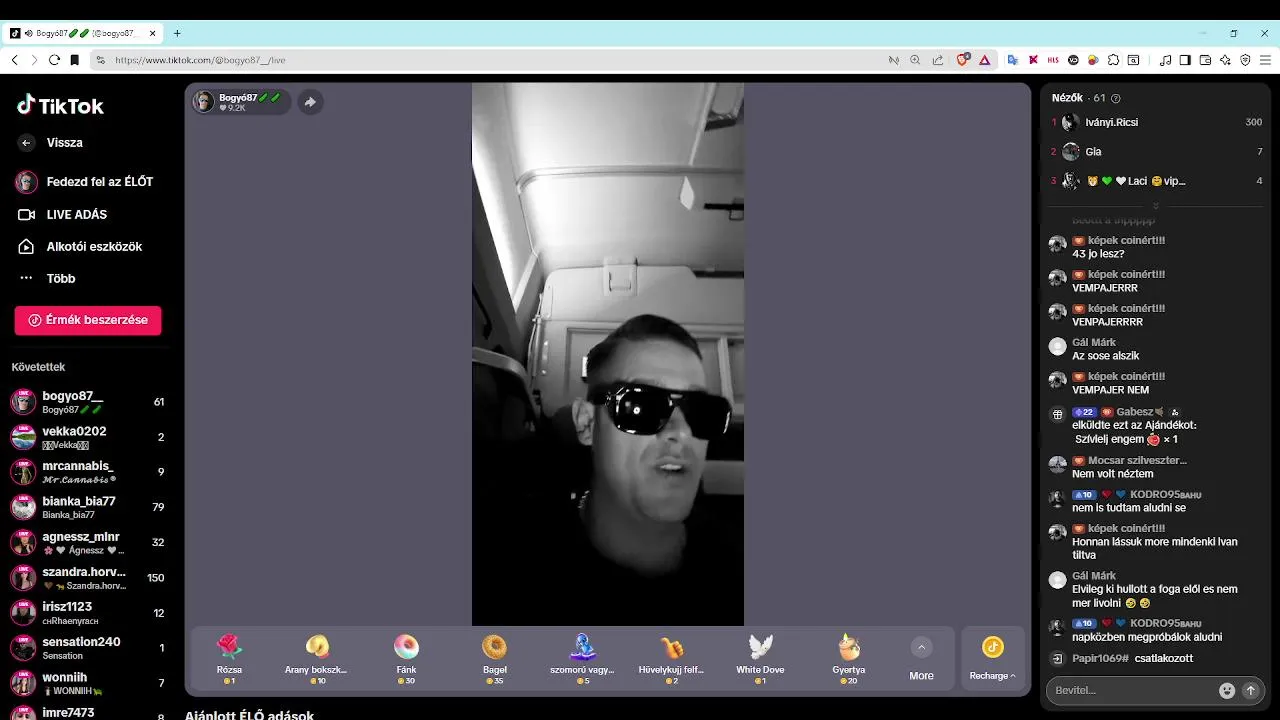The image size is (1280, 720).
Task: Click Érmék beszerzése button
Action: [88, 320]
